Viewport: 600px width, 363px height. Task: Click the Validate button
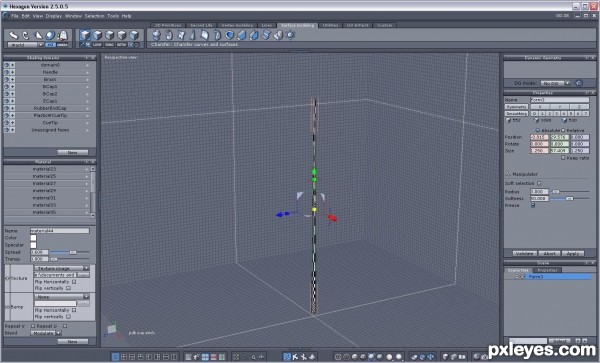525,253
